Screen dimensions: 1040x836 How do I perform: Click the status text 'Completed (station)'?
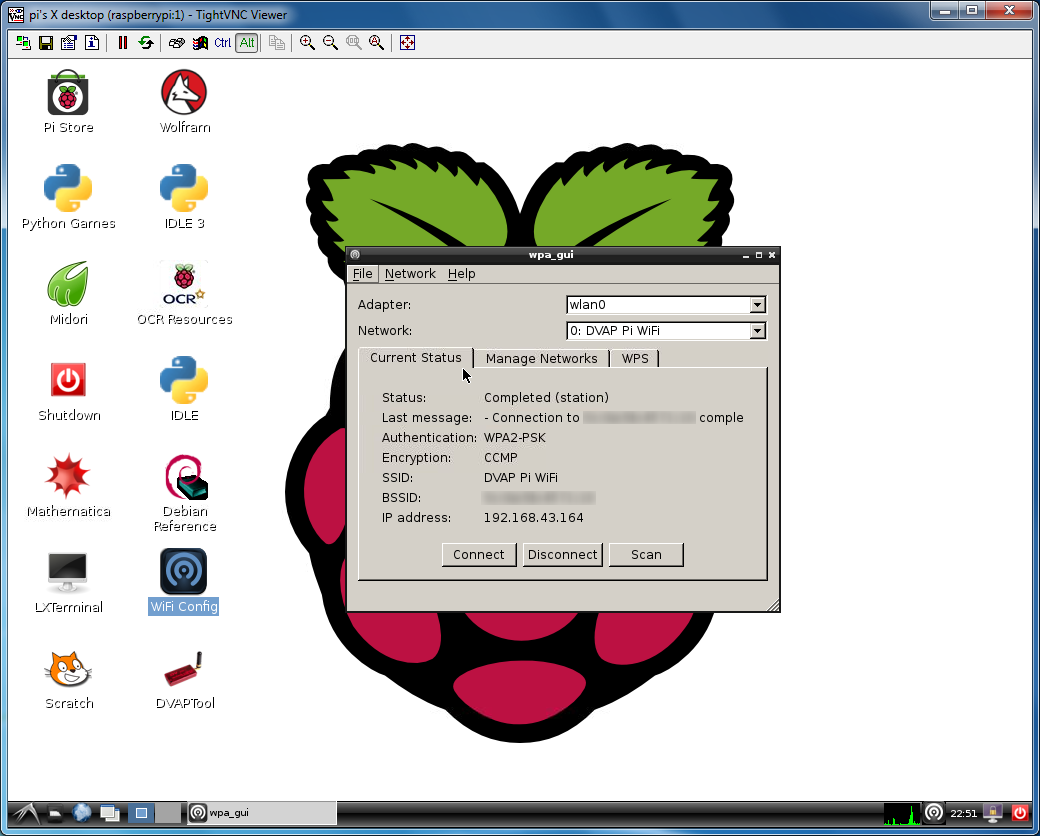point(547,397)
